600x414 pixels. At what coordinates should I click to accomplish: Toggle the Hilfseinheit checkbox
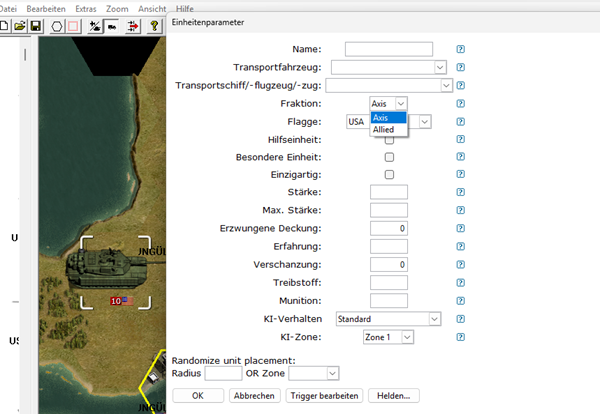pyautogui.click(x=389, y=140)
